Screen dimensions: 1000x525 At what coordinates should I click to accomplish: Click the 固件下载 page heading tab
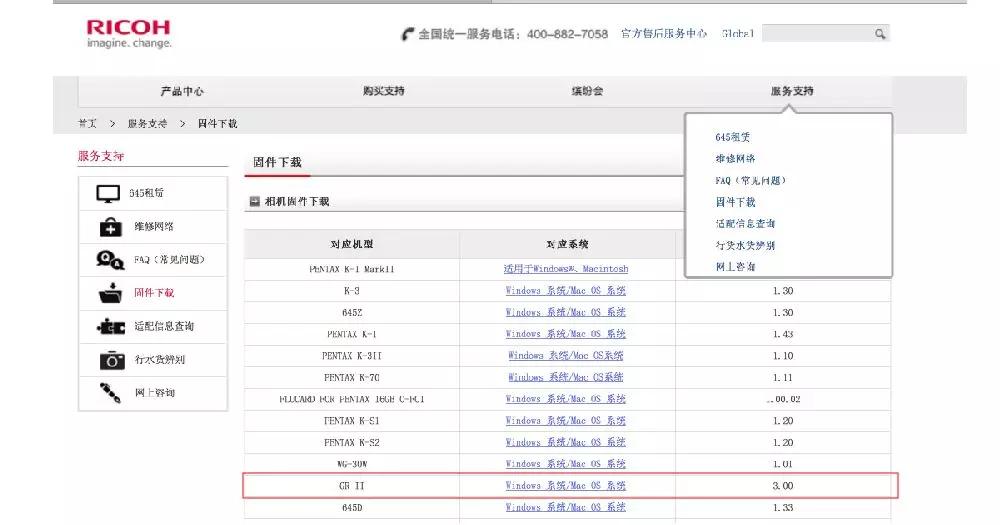click(277, 163)
